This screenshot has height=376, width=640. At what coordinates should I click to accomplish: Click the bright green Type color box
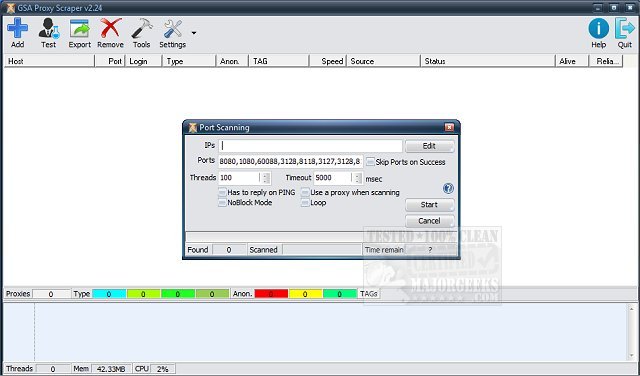178,294
